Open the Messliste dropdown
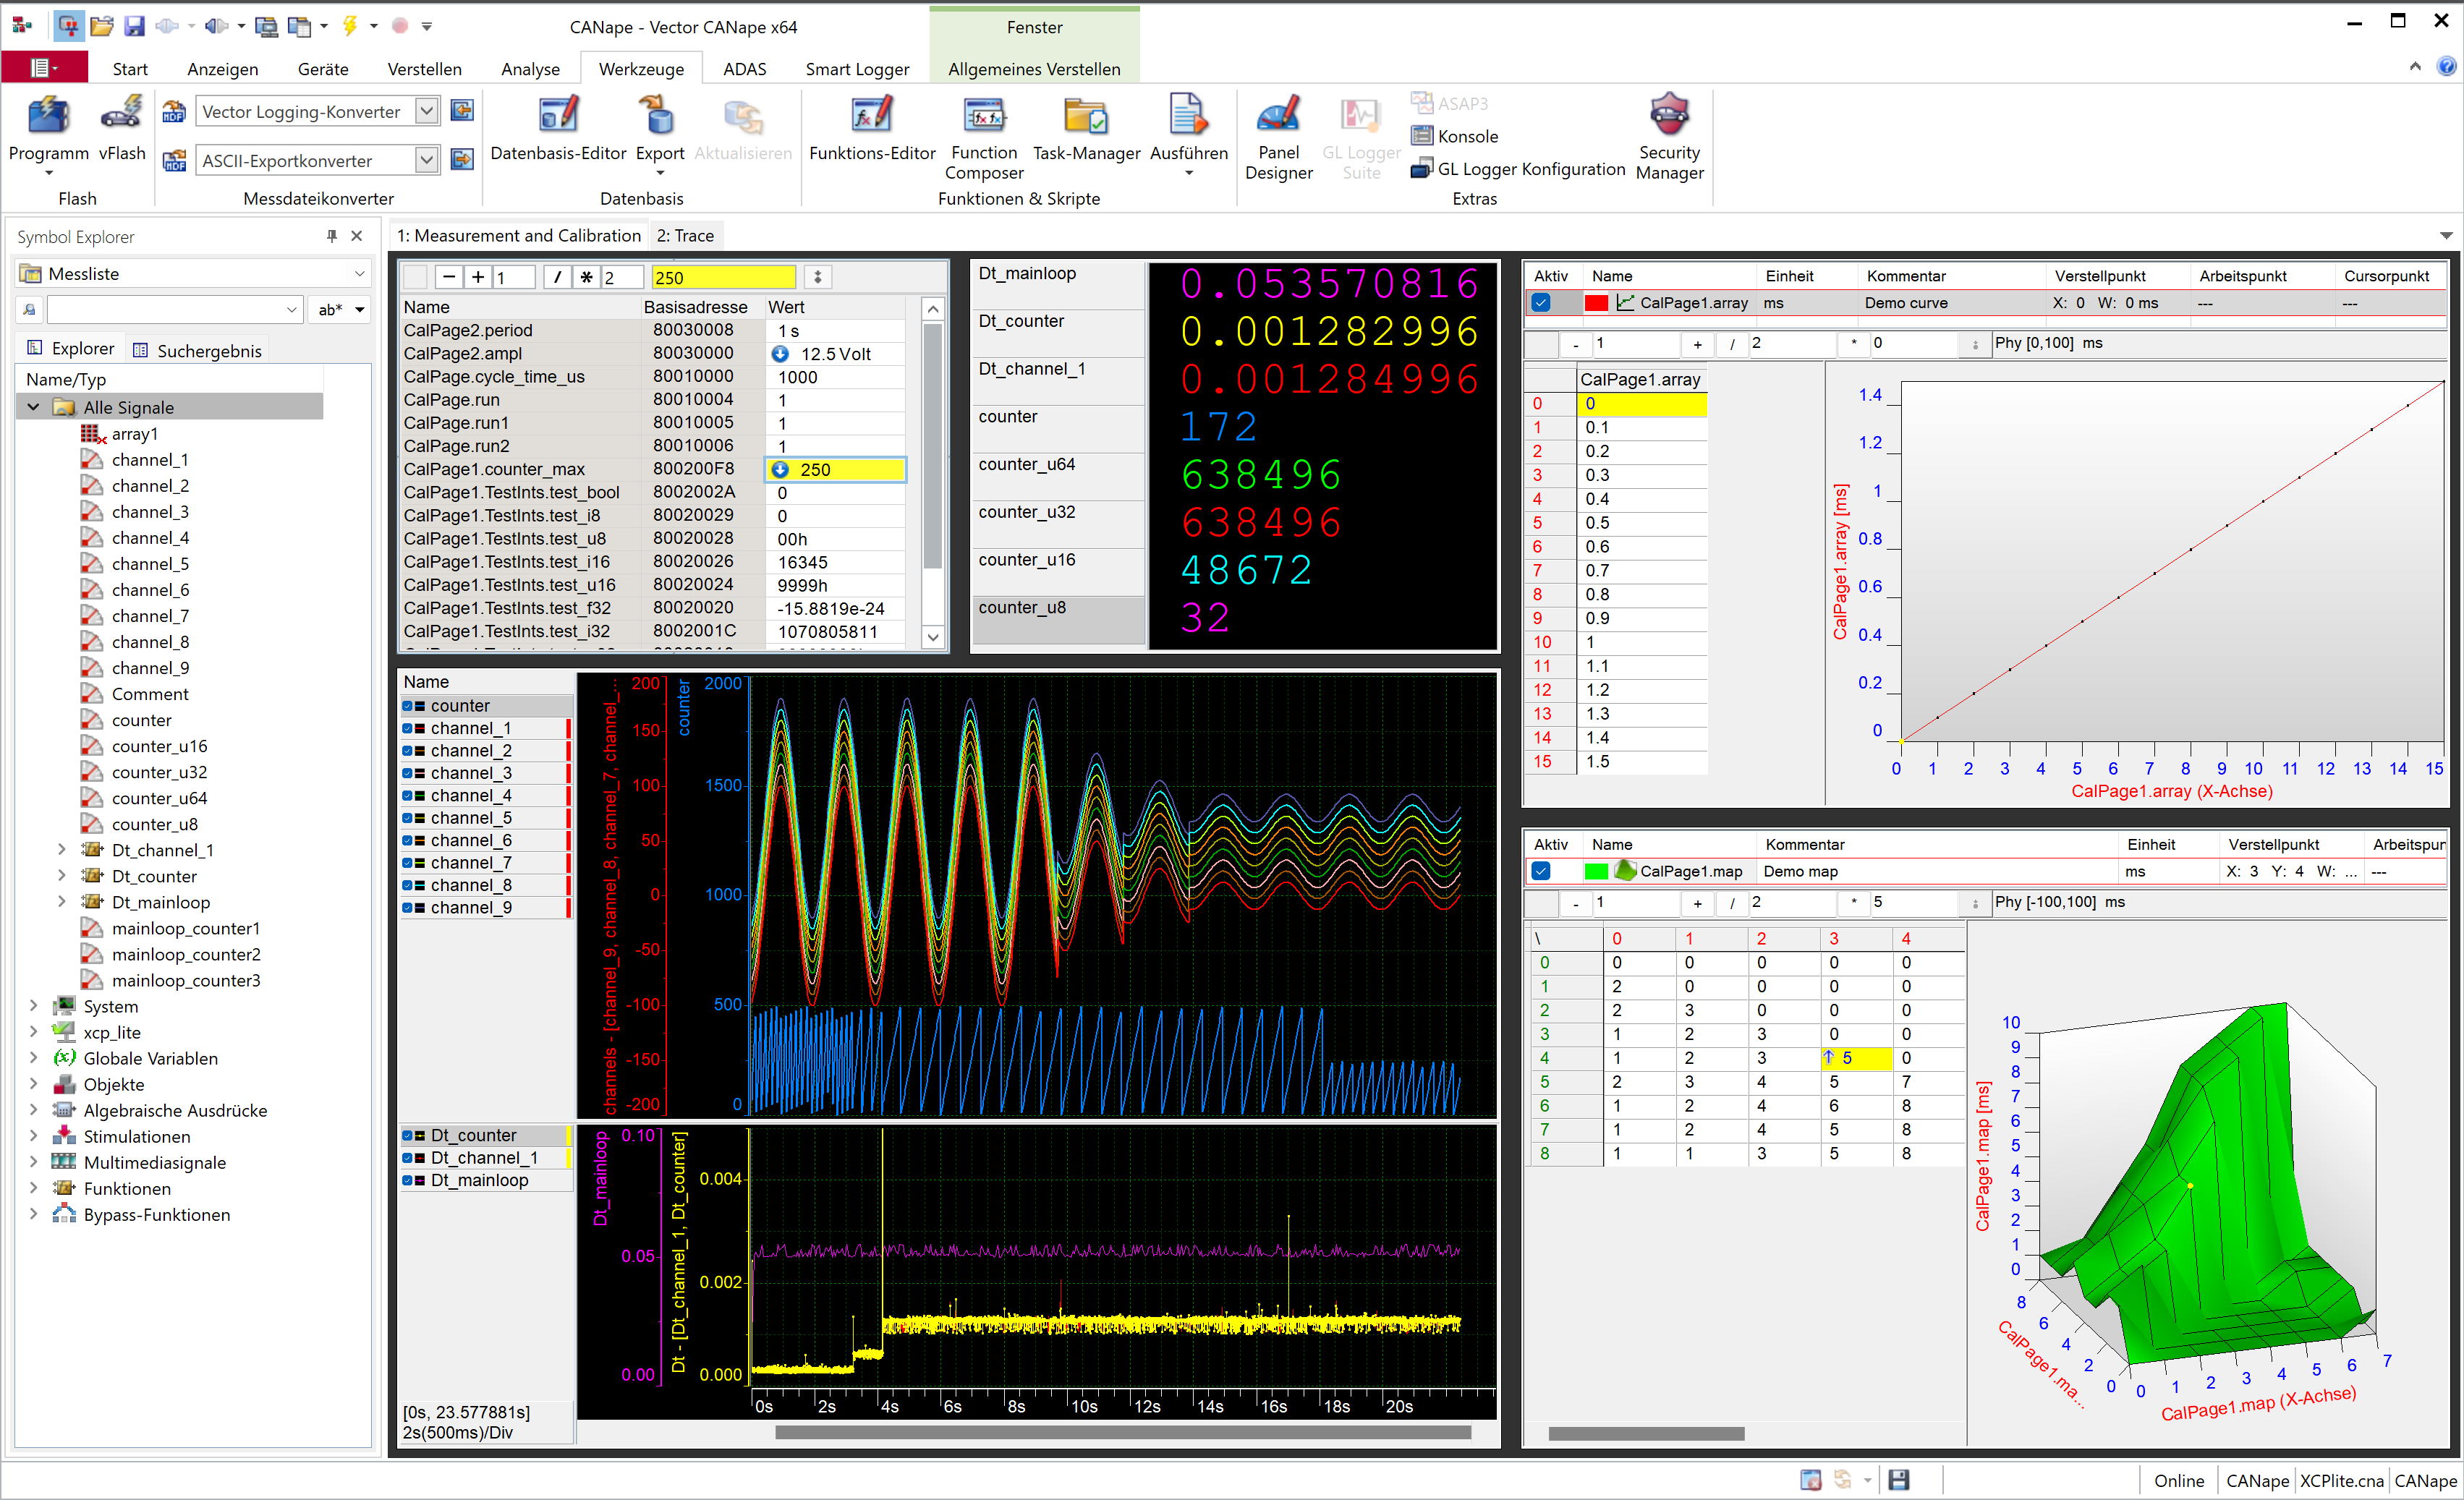Image resolution: width=2464 pixels, height=1500 pixels. tap(359, 274)
